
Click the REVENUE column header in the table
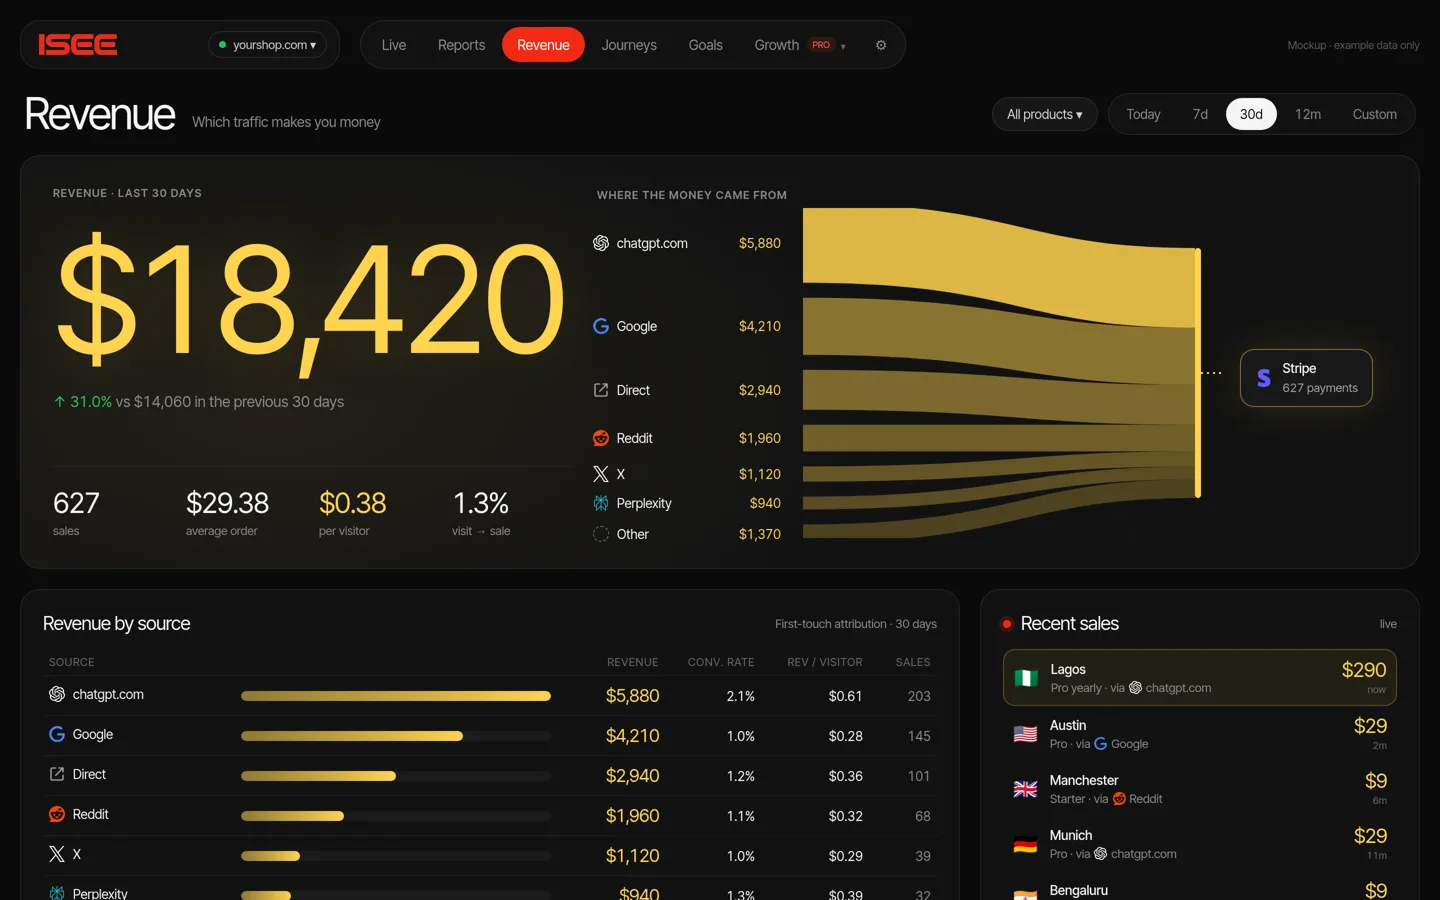(633, 662)
